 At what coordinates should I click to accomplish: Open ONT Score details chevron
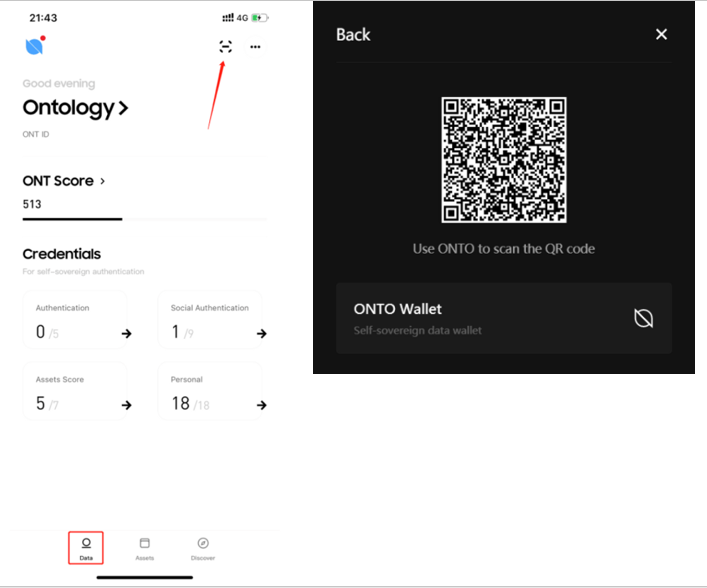pyautogui.click(x=102, y=181)
